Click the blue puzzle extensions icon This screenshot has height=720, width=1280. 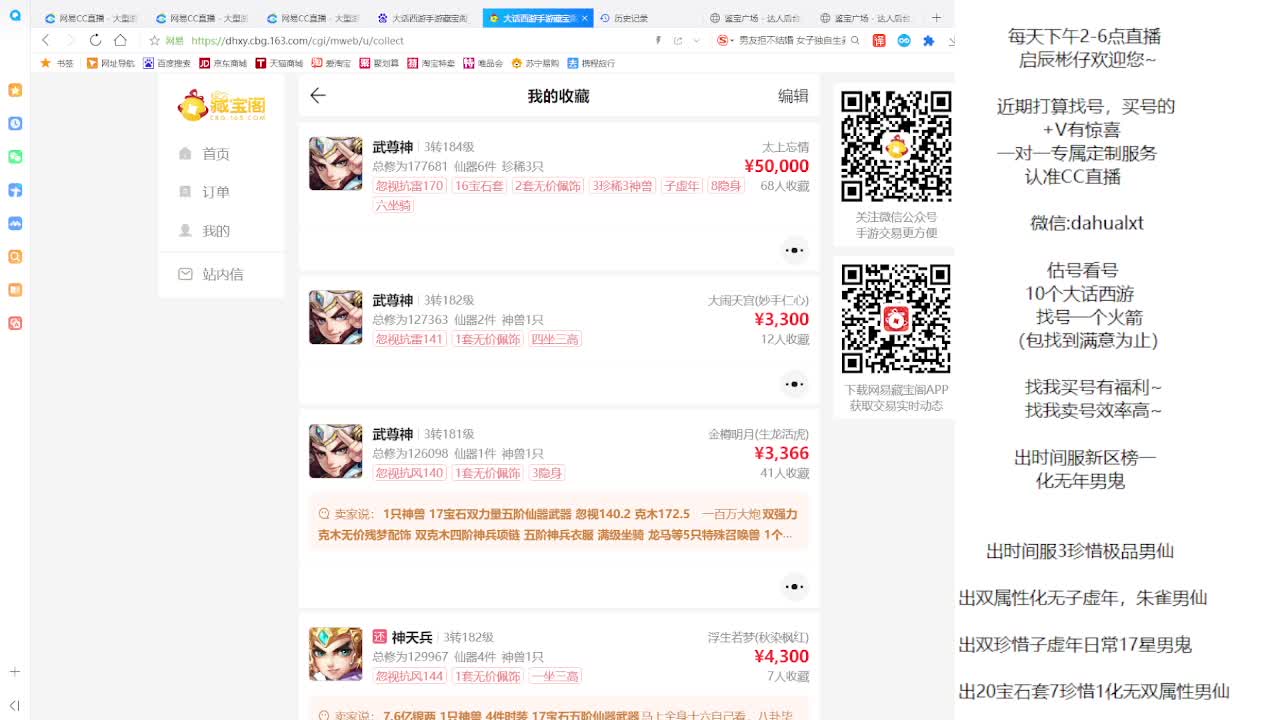[929, 41]
